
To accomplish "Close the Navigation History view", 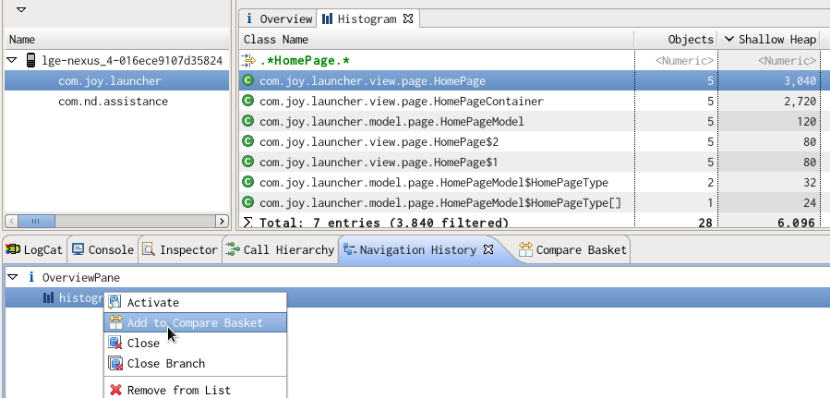I will click(x=489, y=249).
